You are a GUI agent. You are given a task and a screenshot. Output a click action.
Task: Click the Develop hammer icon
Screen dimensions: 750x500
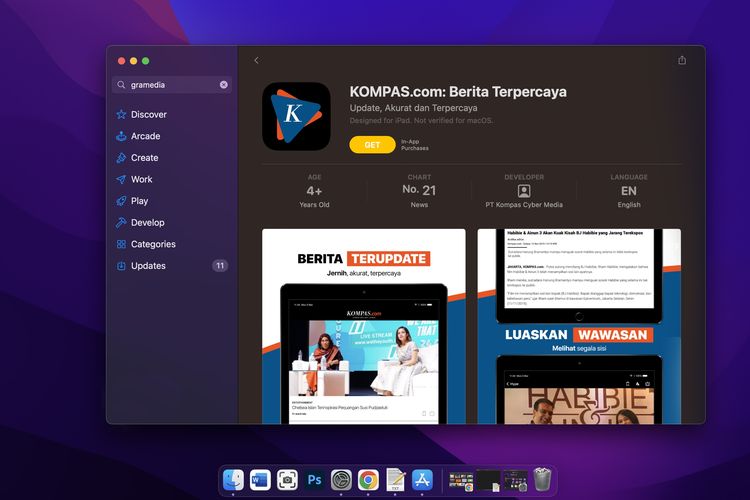click(121, 222)
